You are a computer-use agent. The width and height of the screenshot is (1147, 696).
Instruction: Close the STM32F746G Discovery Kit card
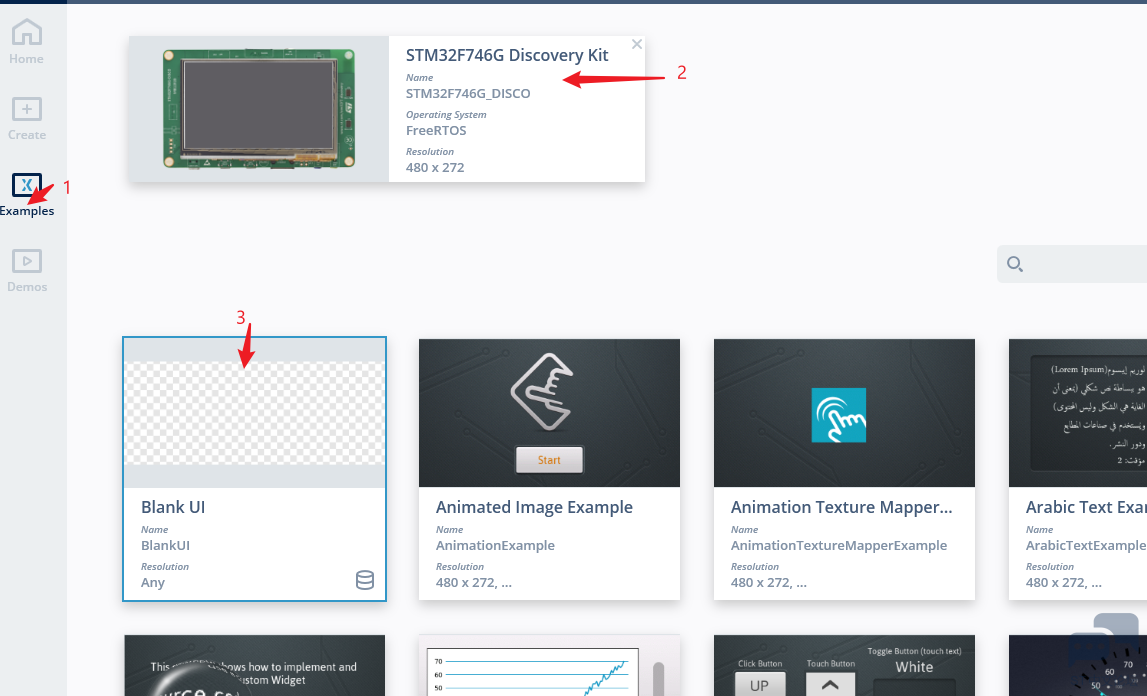(636, 45)
